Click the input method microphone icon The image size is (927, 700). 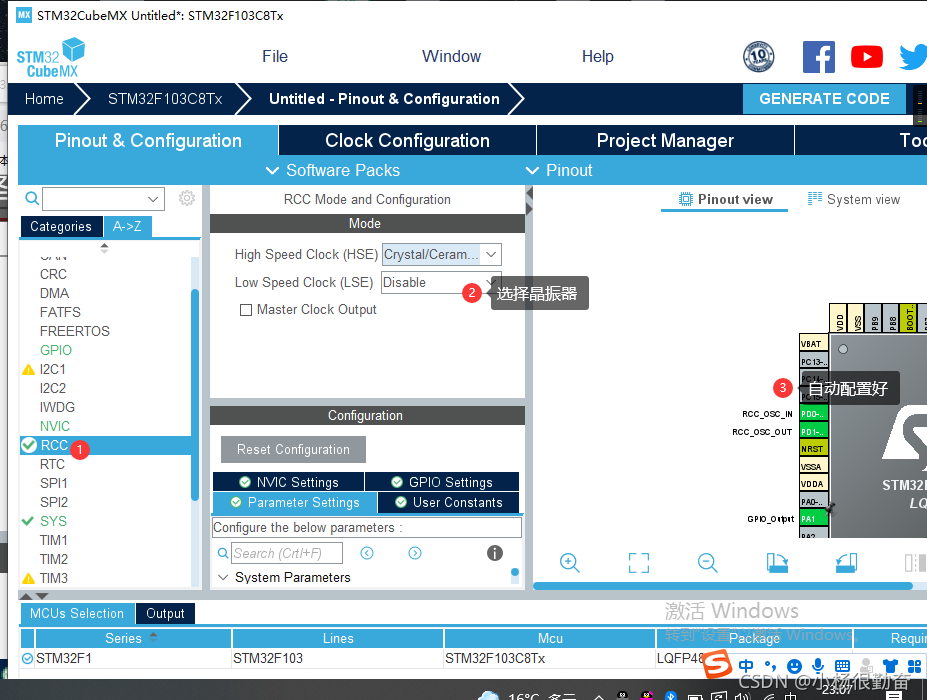(x=818, y=666)
